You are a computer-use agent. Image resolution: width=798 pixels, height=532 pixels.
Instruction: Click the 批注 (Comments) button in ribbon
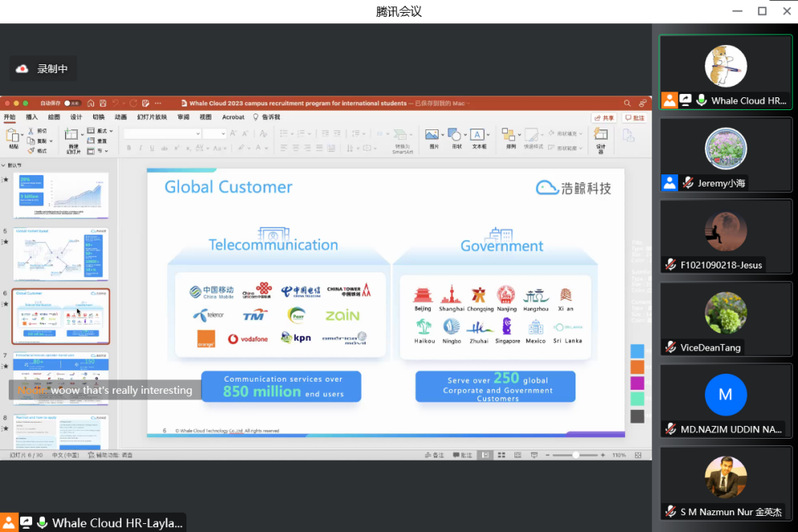click(635, 118)
